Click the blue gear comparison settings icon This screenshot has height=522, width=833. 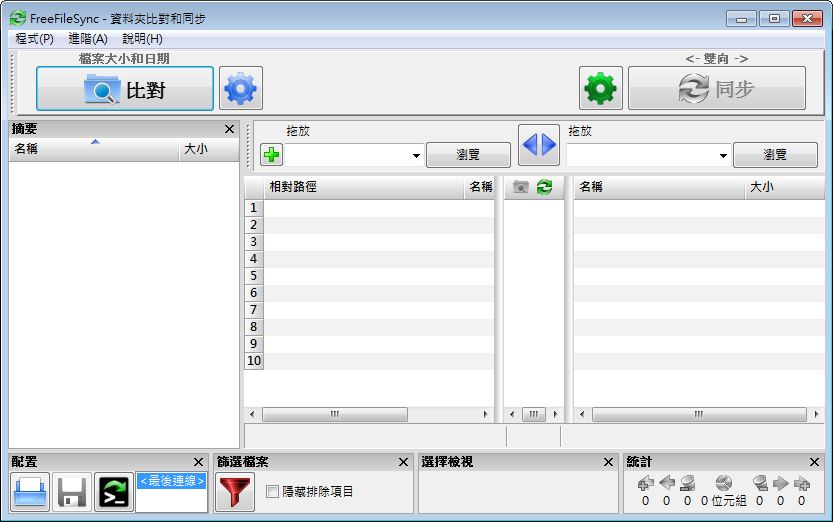coord(241,90)
